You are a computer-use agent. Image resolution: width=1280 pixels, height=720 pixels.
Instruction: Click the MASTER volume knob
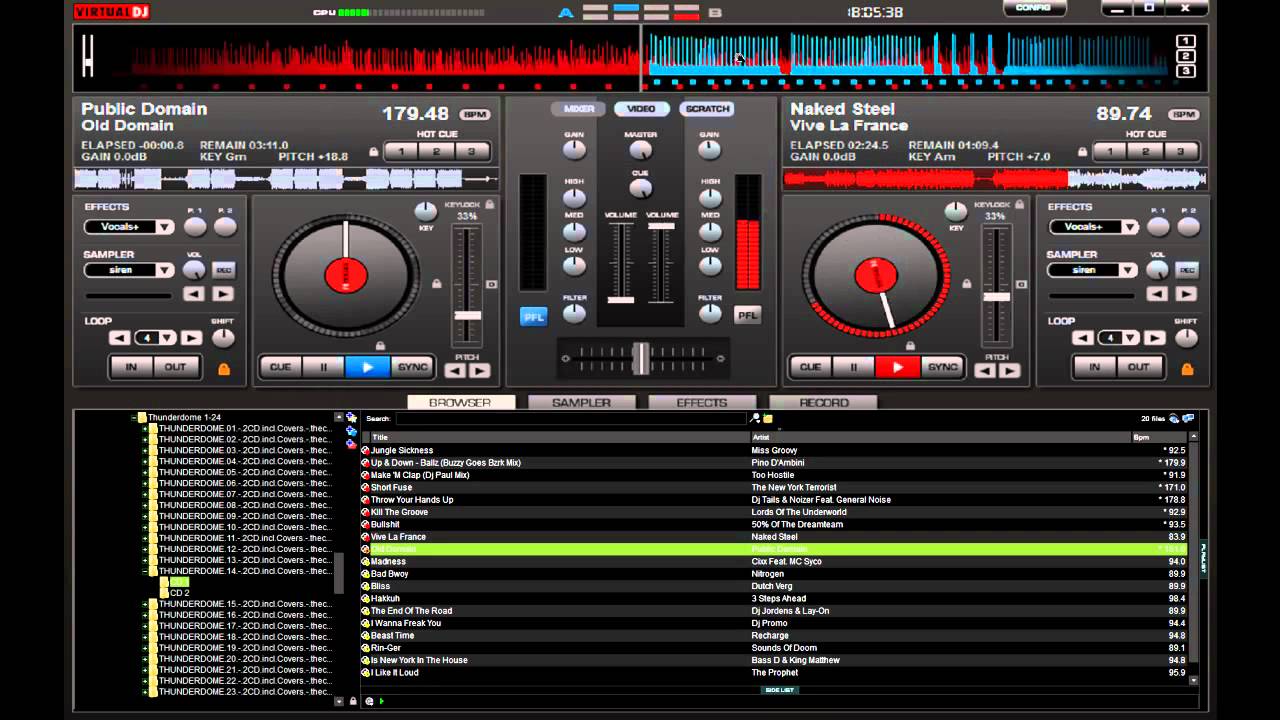[x=641, y=150]
